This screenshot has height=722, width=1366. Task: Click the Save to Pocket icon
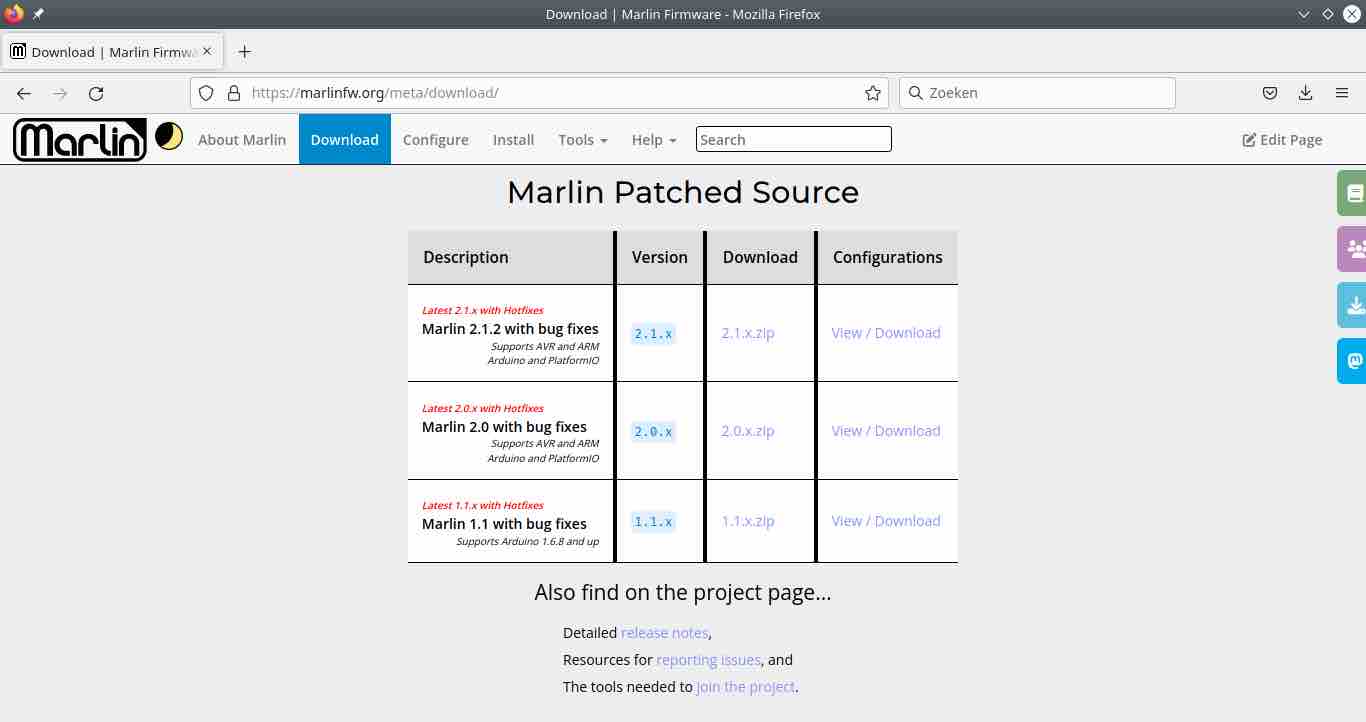click(x=1269, y=92)
